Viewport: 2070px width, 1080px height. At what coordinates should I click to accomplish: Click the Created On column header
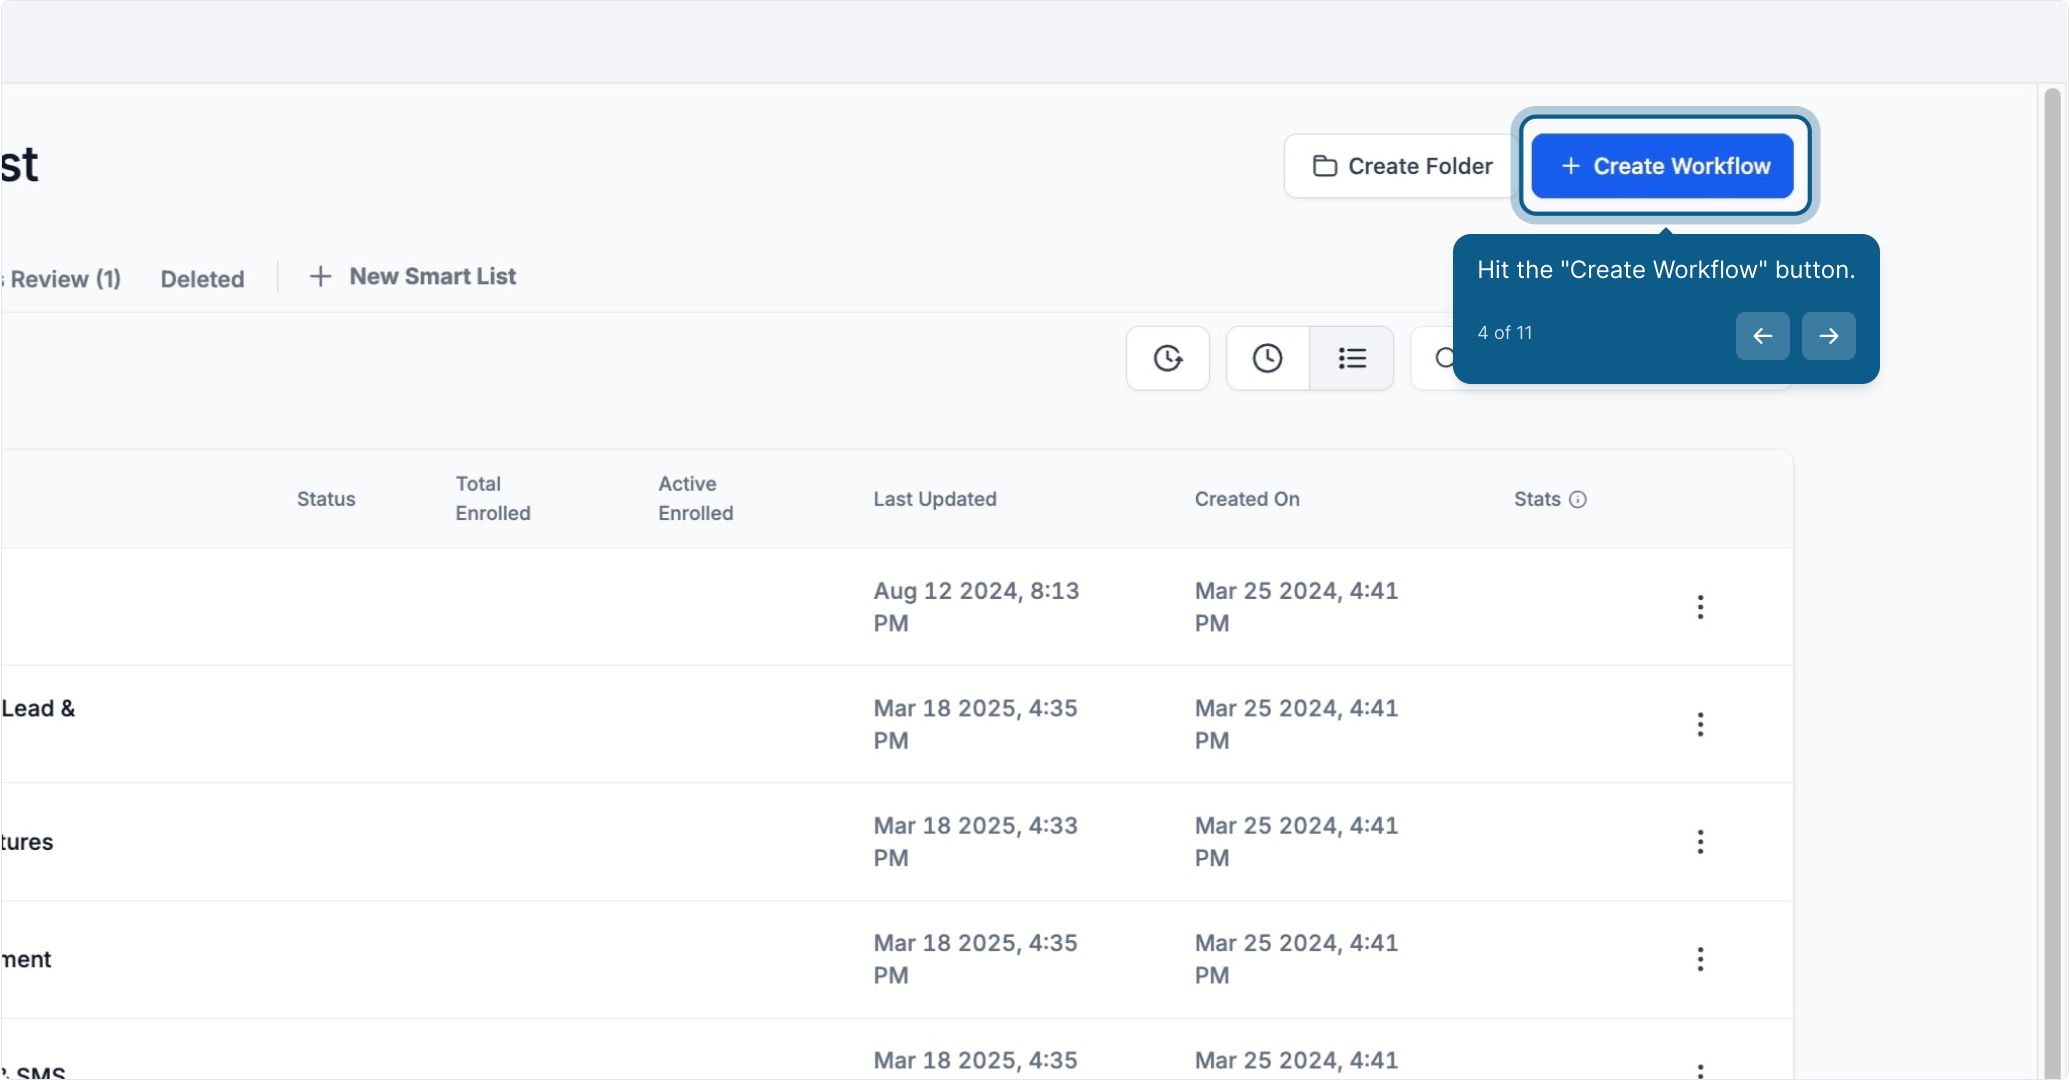tap(1247, 499)
